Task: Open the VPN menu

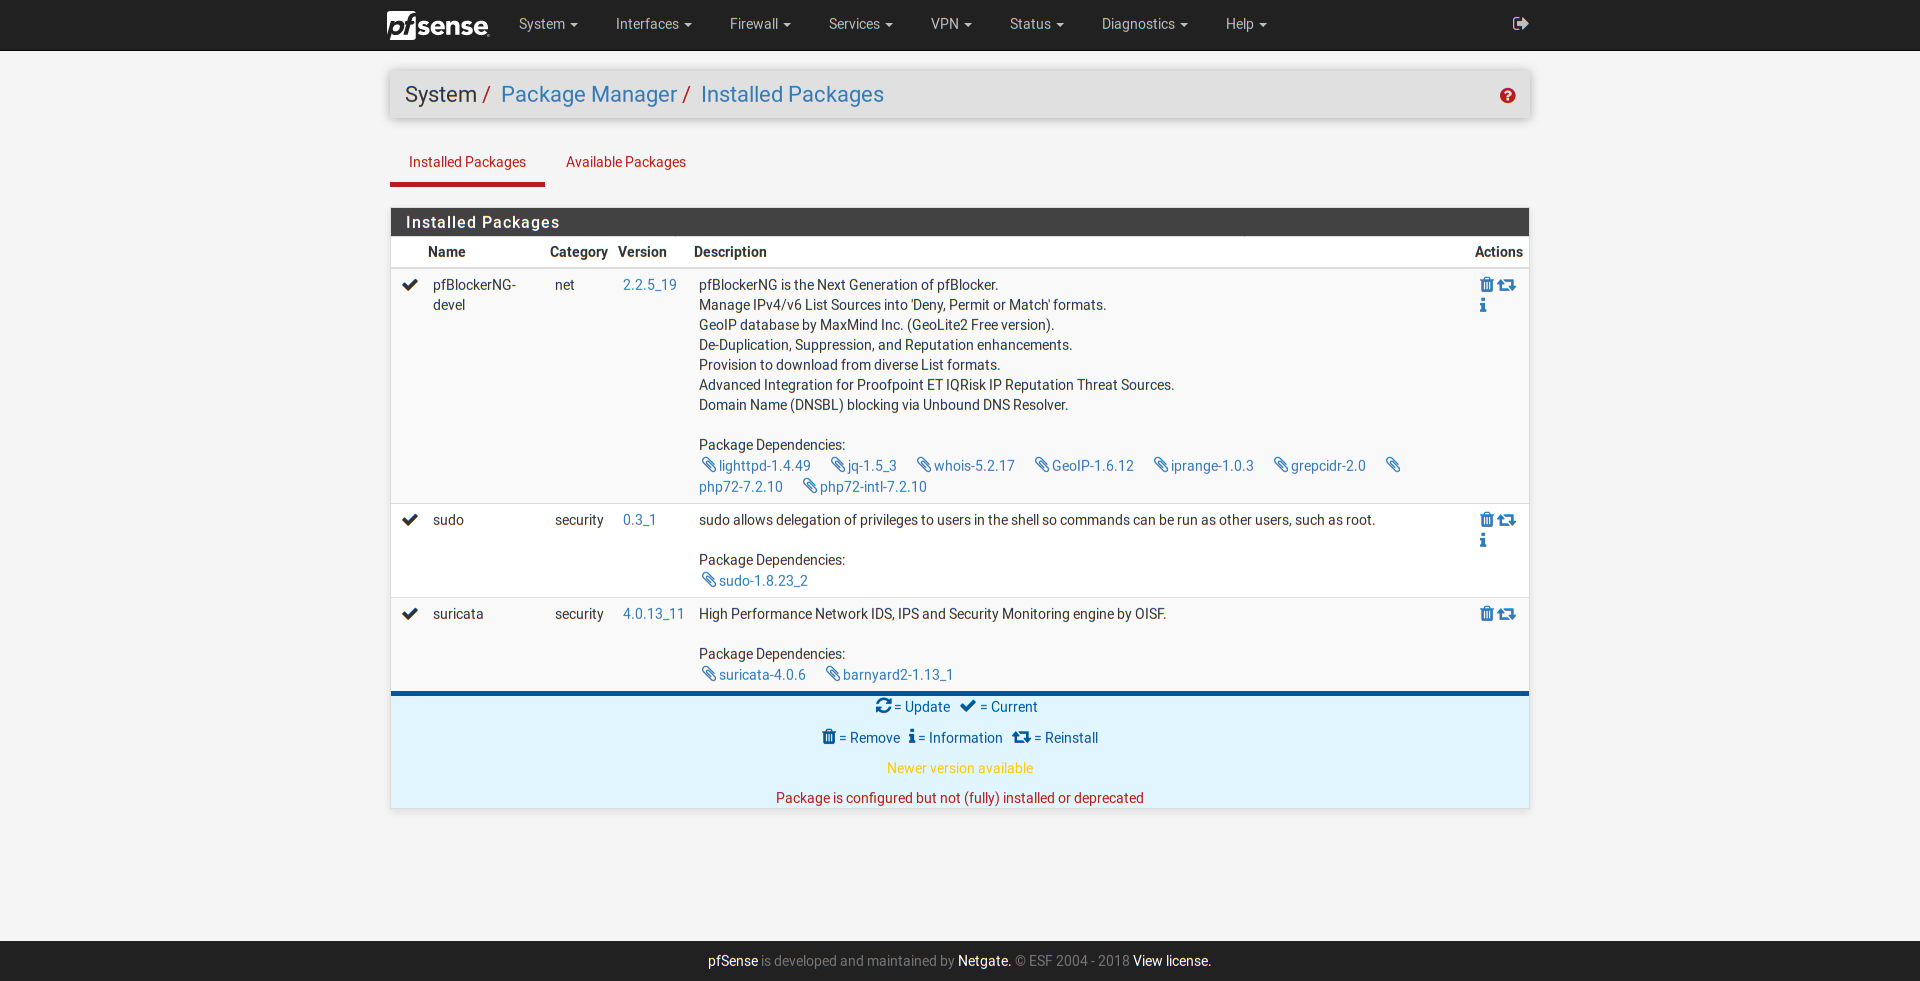Action: 951,24
